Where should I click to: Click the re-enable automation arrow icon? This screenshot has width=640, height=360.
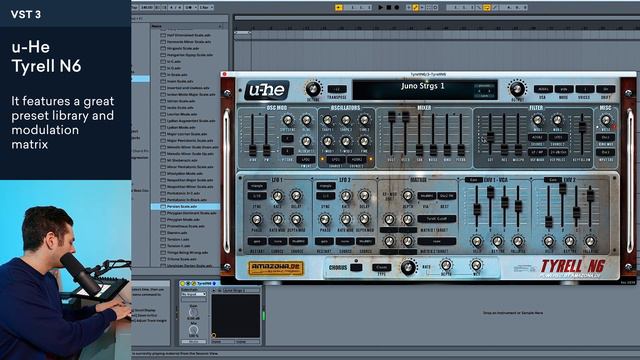coord(422,7)
